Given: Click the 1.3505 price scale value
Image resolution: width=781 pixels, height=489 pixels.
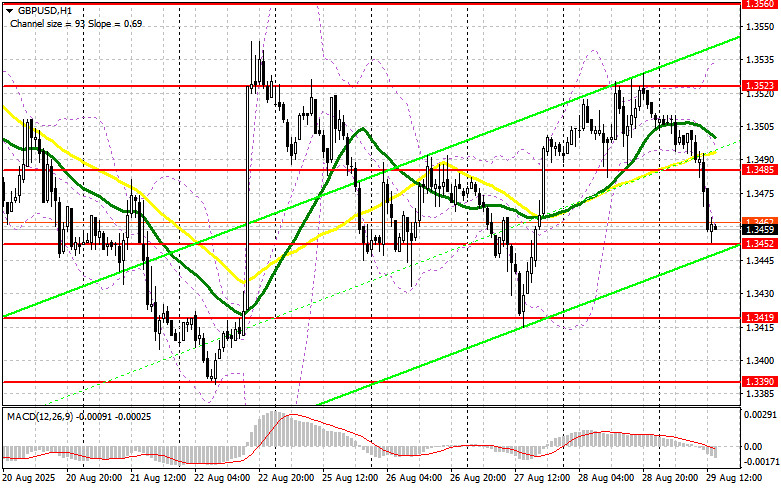Looking at the screenshot, I should click(x=761, y=126).
